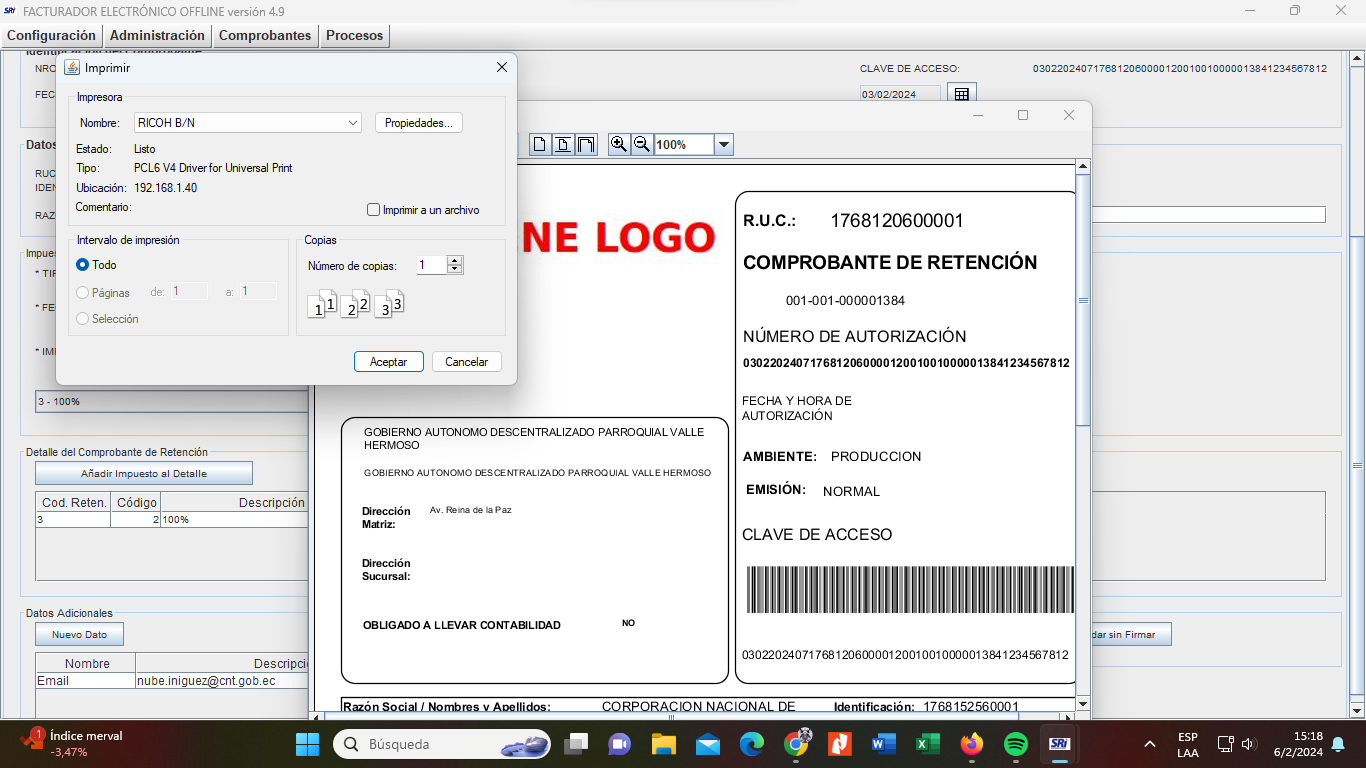Image resolution: width=1366 pixels, height=768 pixels.
Task: Click the Añadir Impuesto al Detalle button
Action: (144, 473)
